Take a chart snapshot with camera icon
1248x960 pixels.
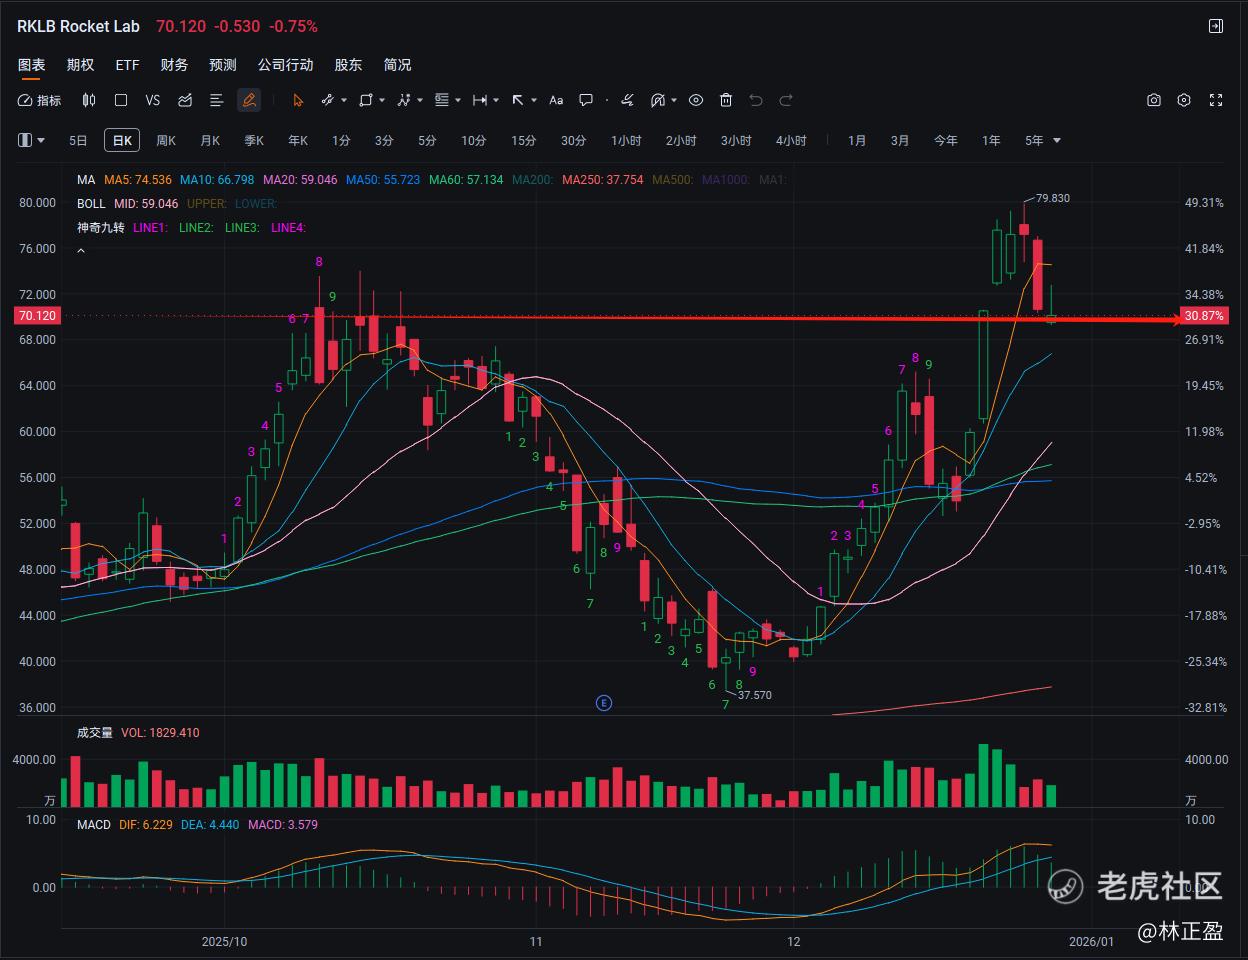click(x=1154, y=100)
